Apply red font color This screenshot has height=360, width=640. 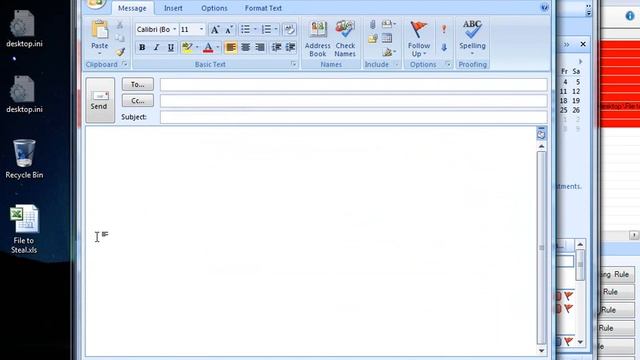pos(208,47)
